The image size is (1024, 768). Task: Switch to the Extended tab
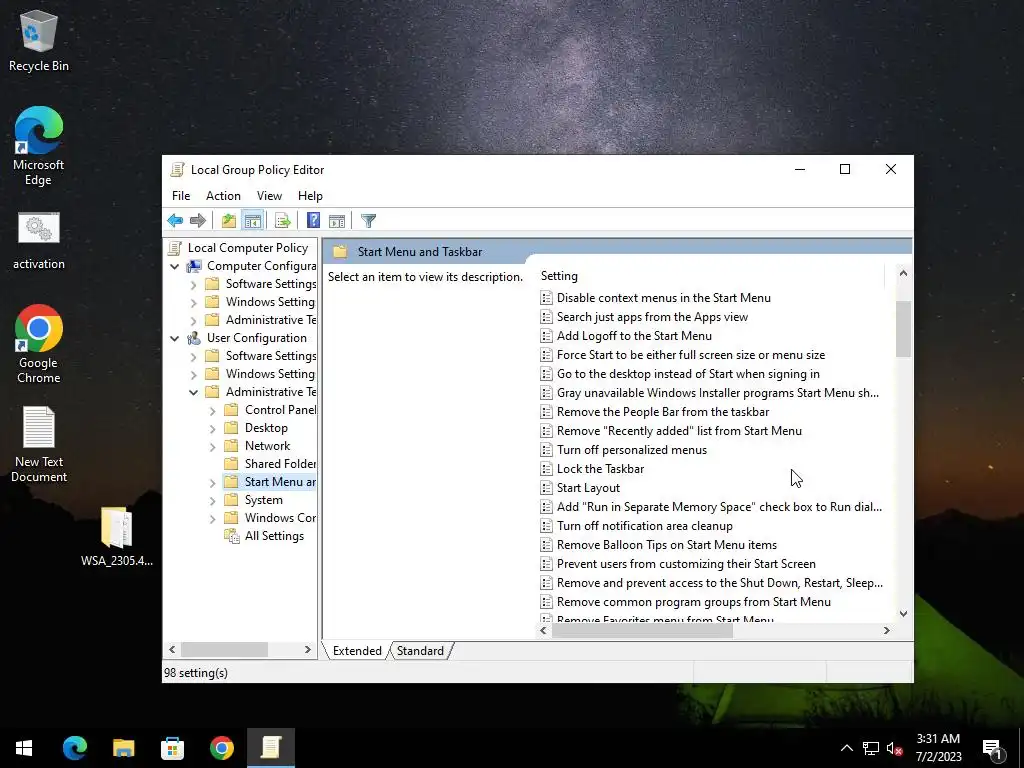[x=357, y=650]
